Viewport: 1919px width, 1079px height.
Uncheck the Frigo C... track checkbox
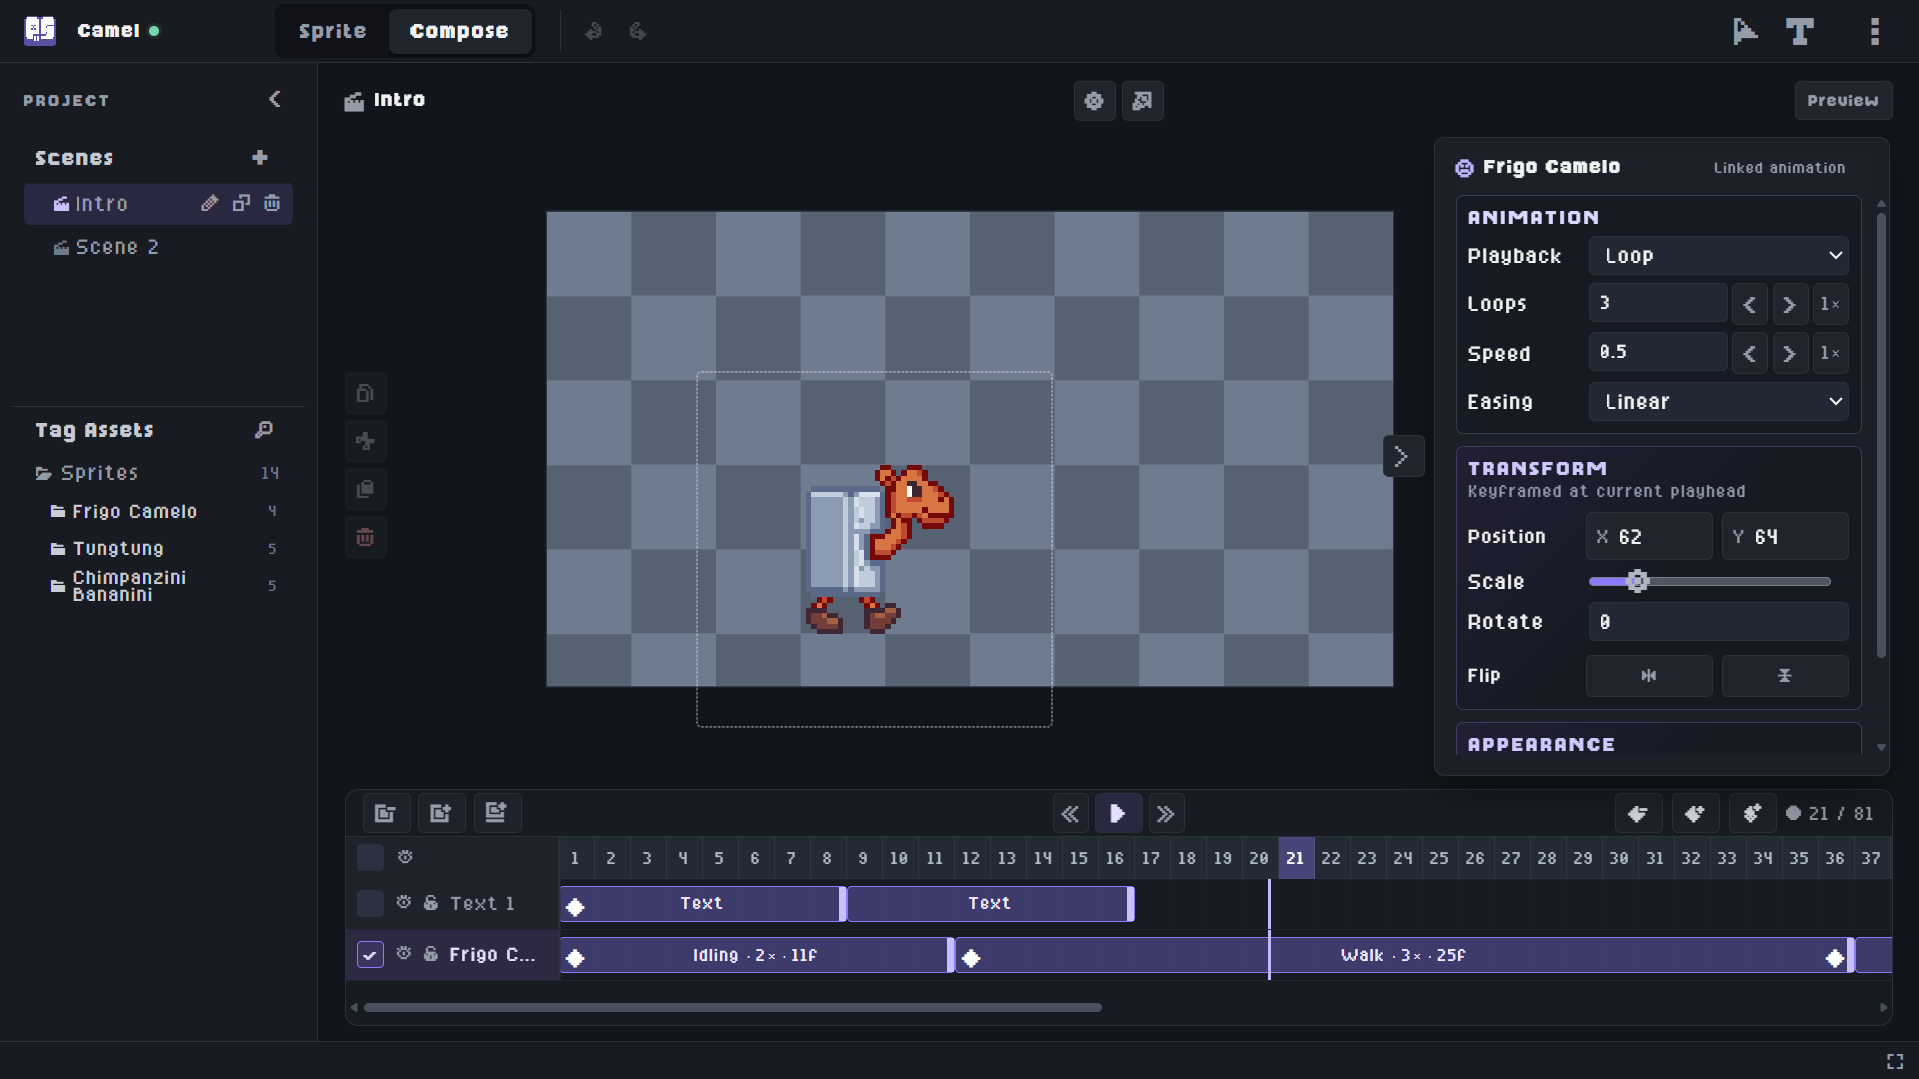370,955
